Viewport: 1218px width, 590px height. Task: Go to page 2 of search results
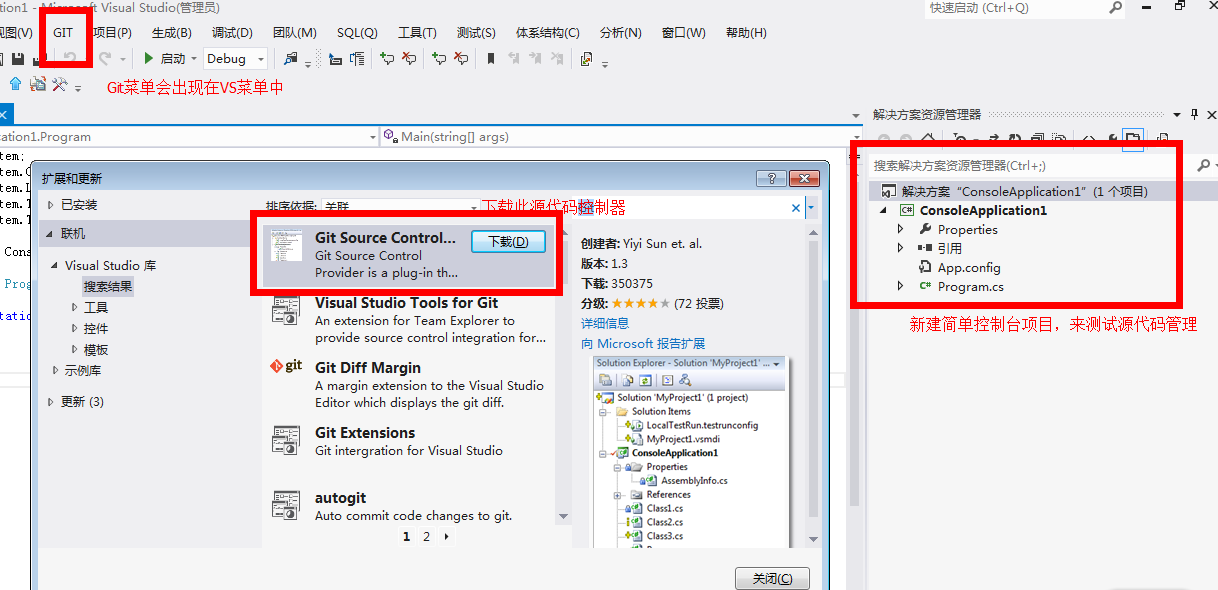(426, 537)
